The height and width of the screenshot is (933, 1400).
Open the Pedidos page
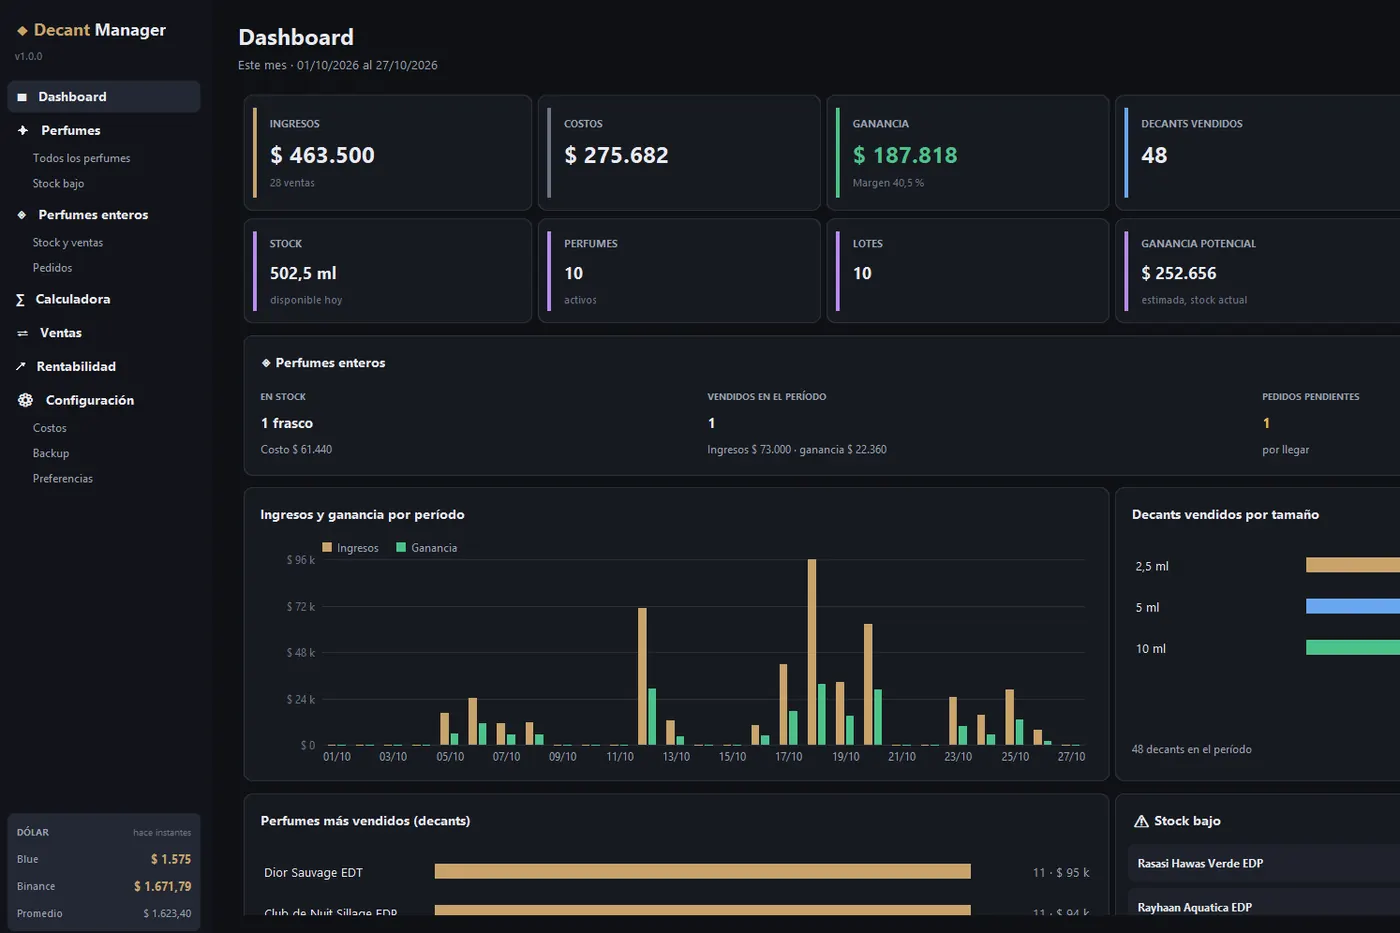[x=52, y=268]
